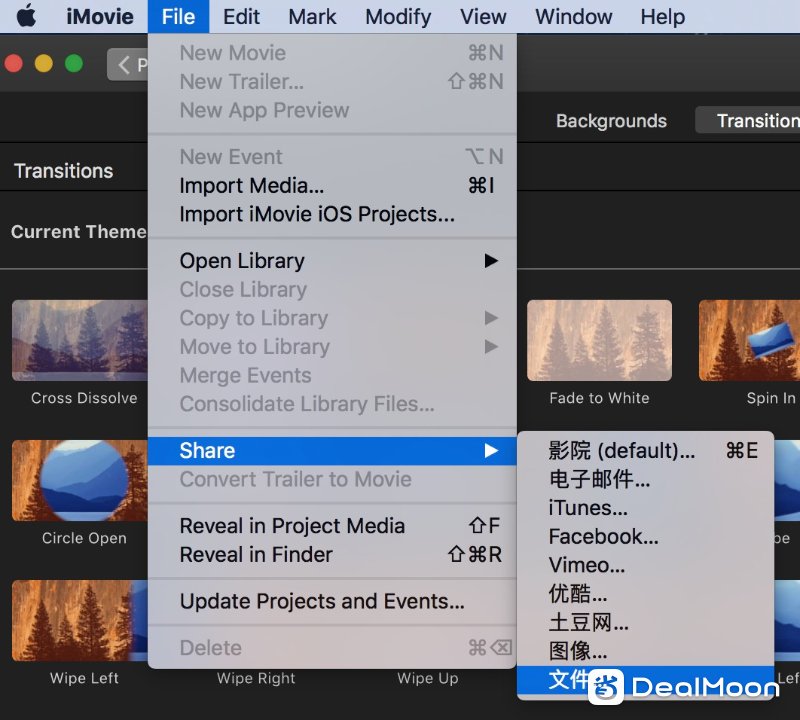The height and width of the screenshot is (720, 800).
Task: Minimize the window with yellow button
Action: [44, 63]
